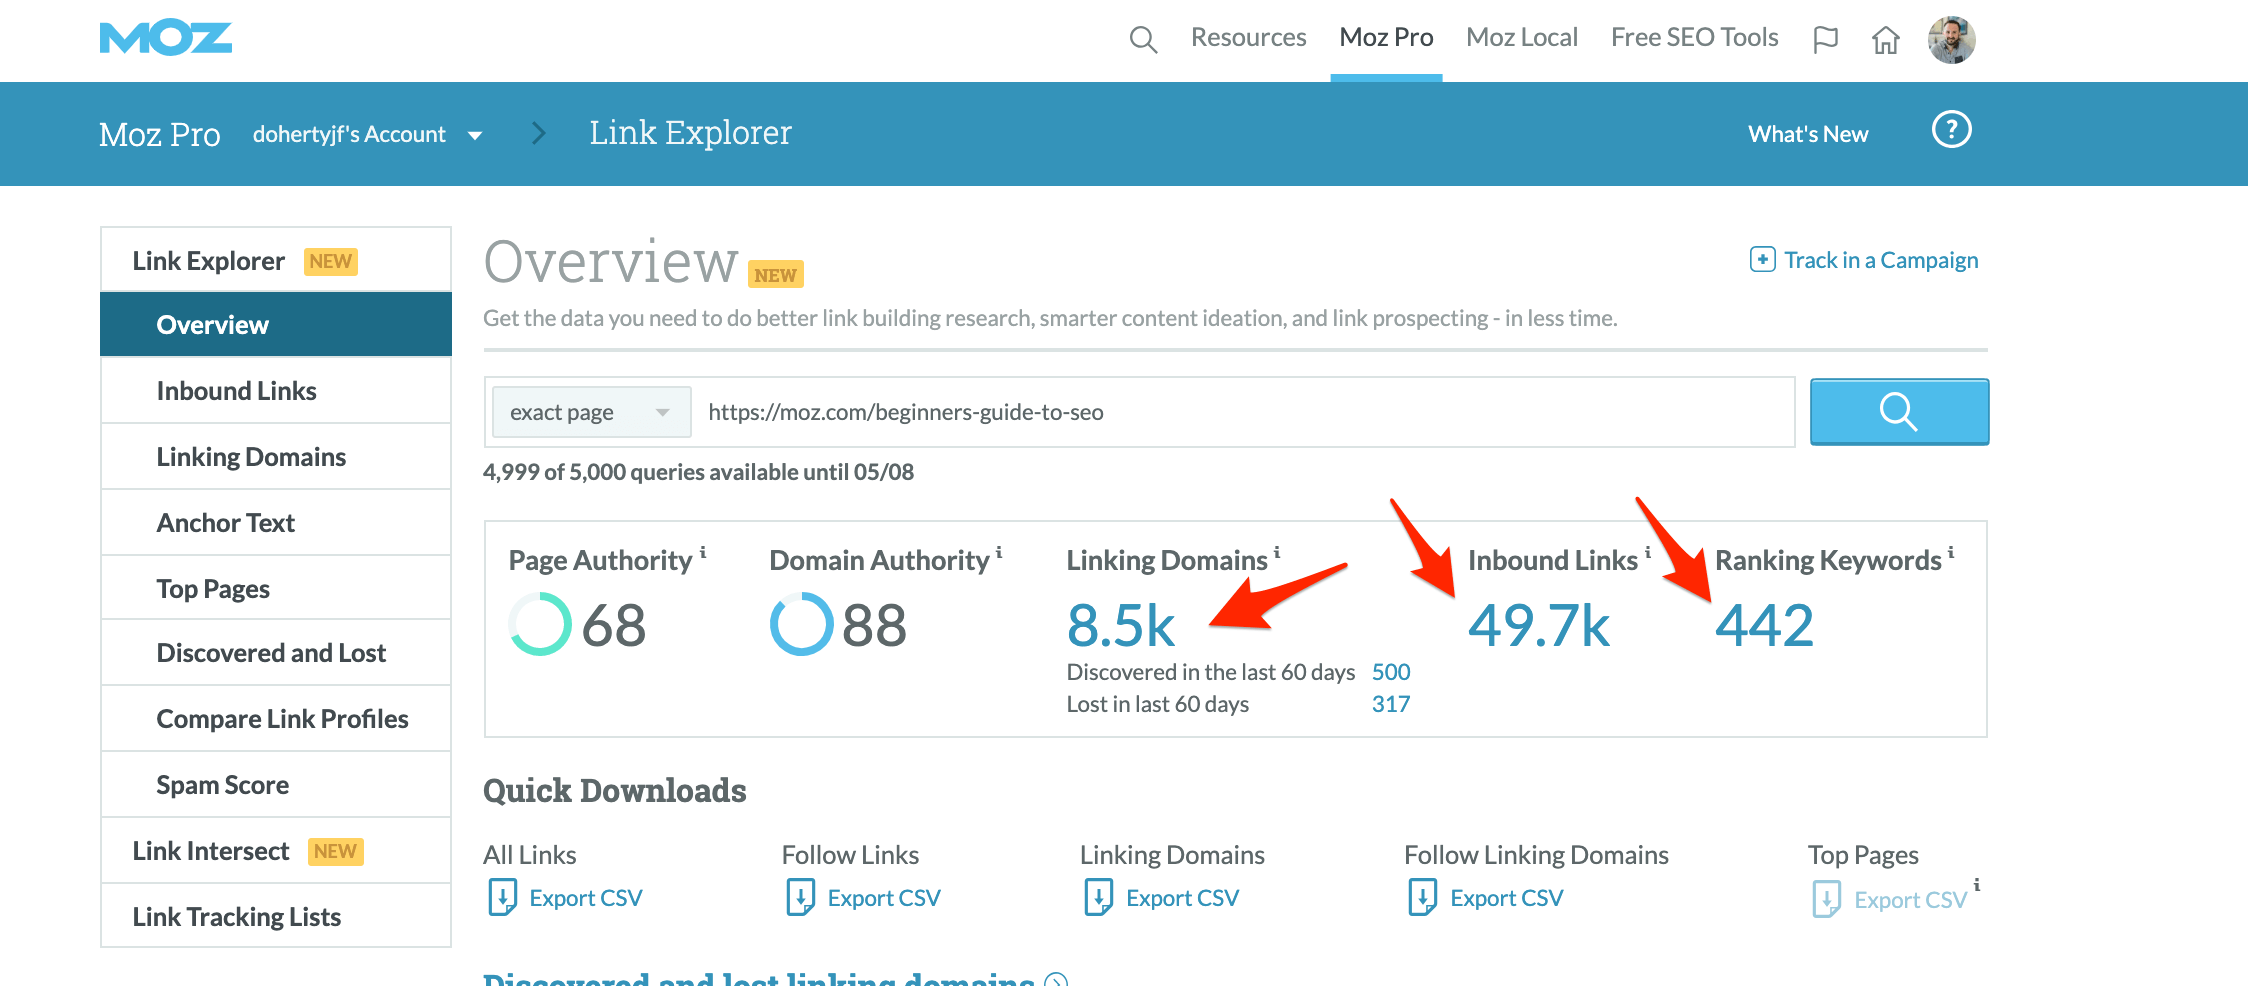Click the Linking Domains info icon
Viewport: 2248px width, 986px height.
click(1277, 552)
